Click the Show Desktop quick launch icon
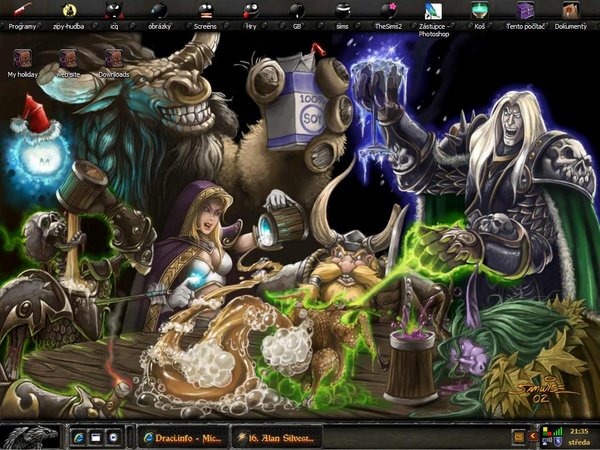The image size is (600, 450). [x=96, y=437]
